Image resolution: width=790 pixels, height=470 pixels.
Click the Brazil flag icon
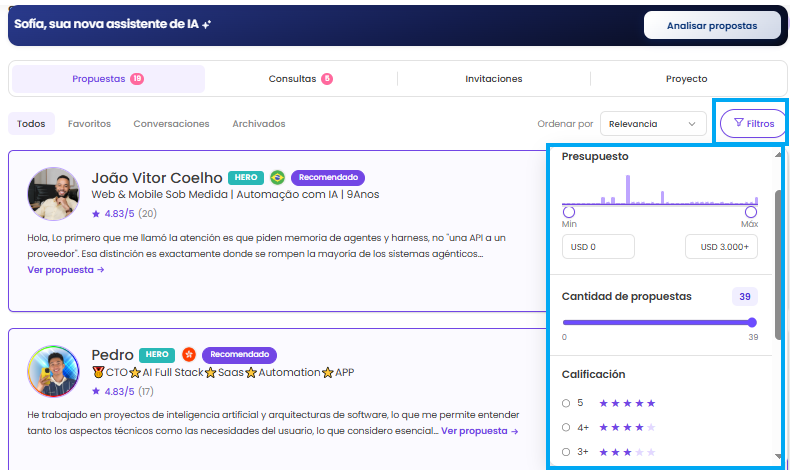[277, 177]
